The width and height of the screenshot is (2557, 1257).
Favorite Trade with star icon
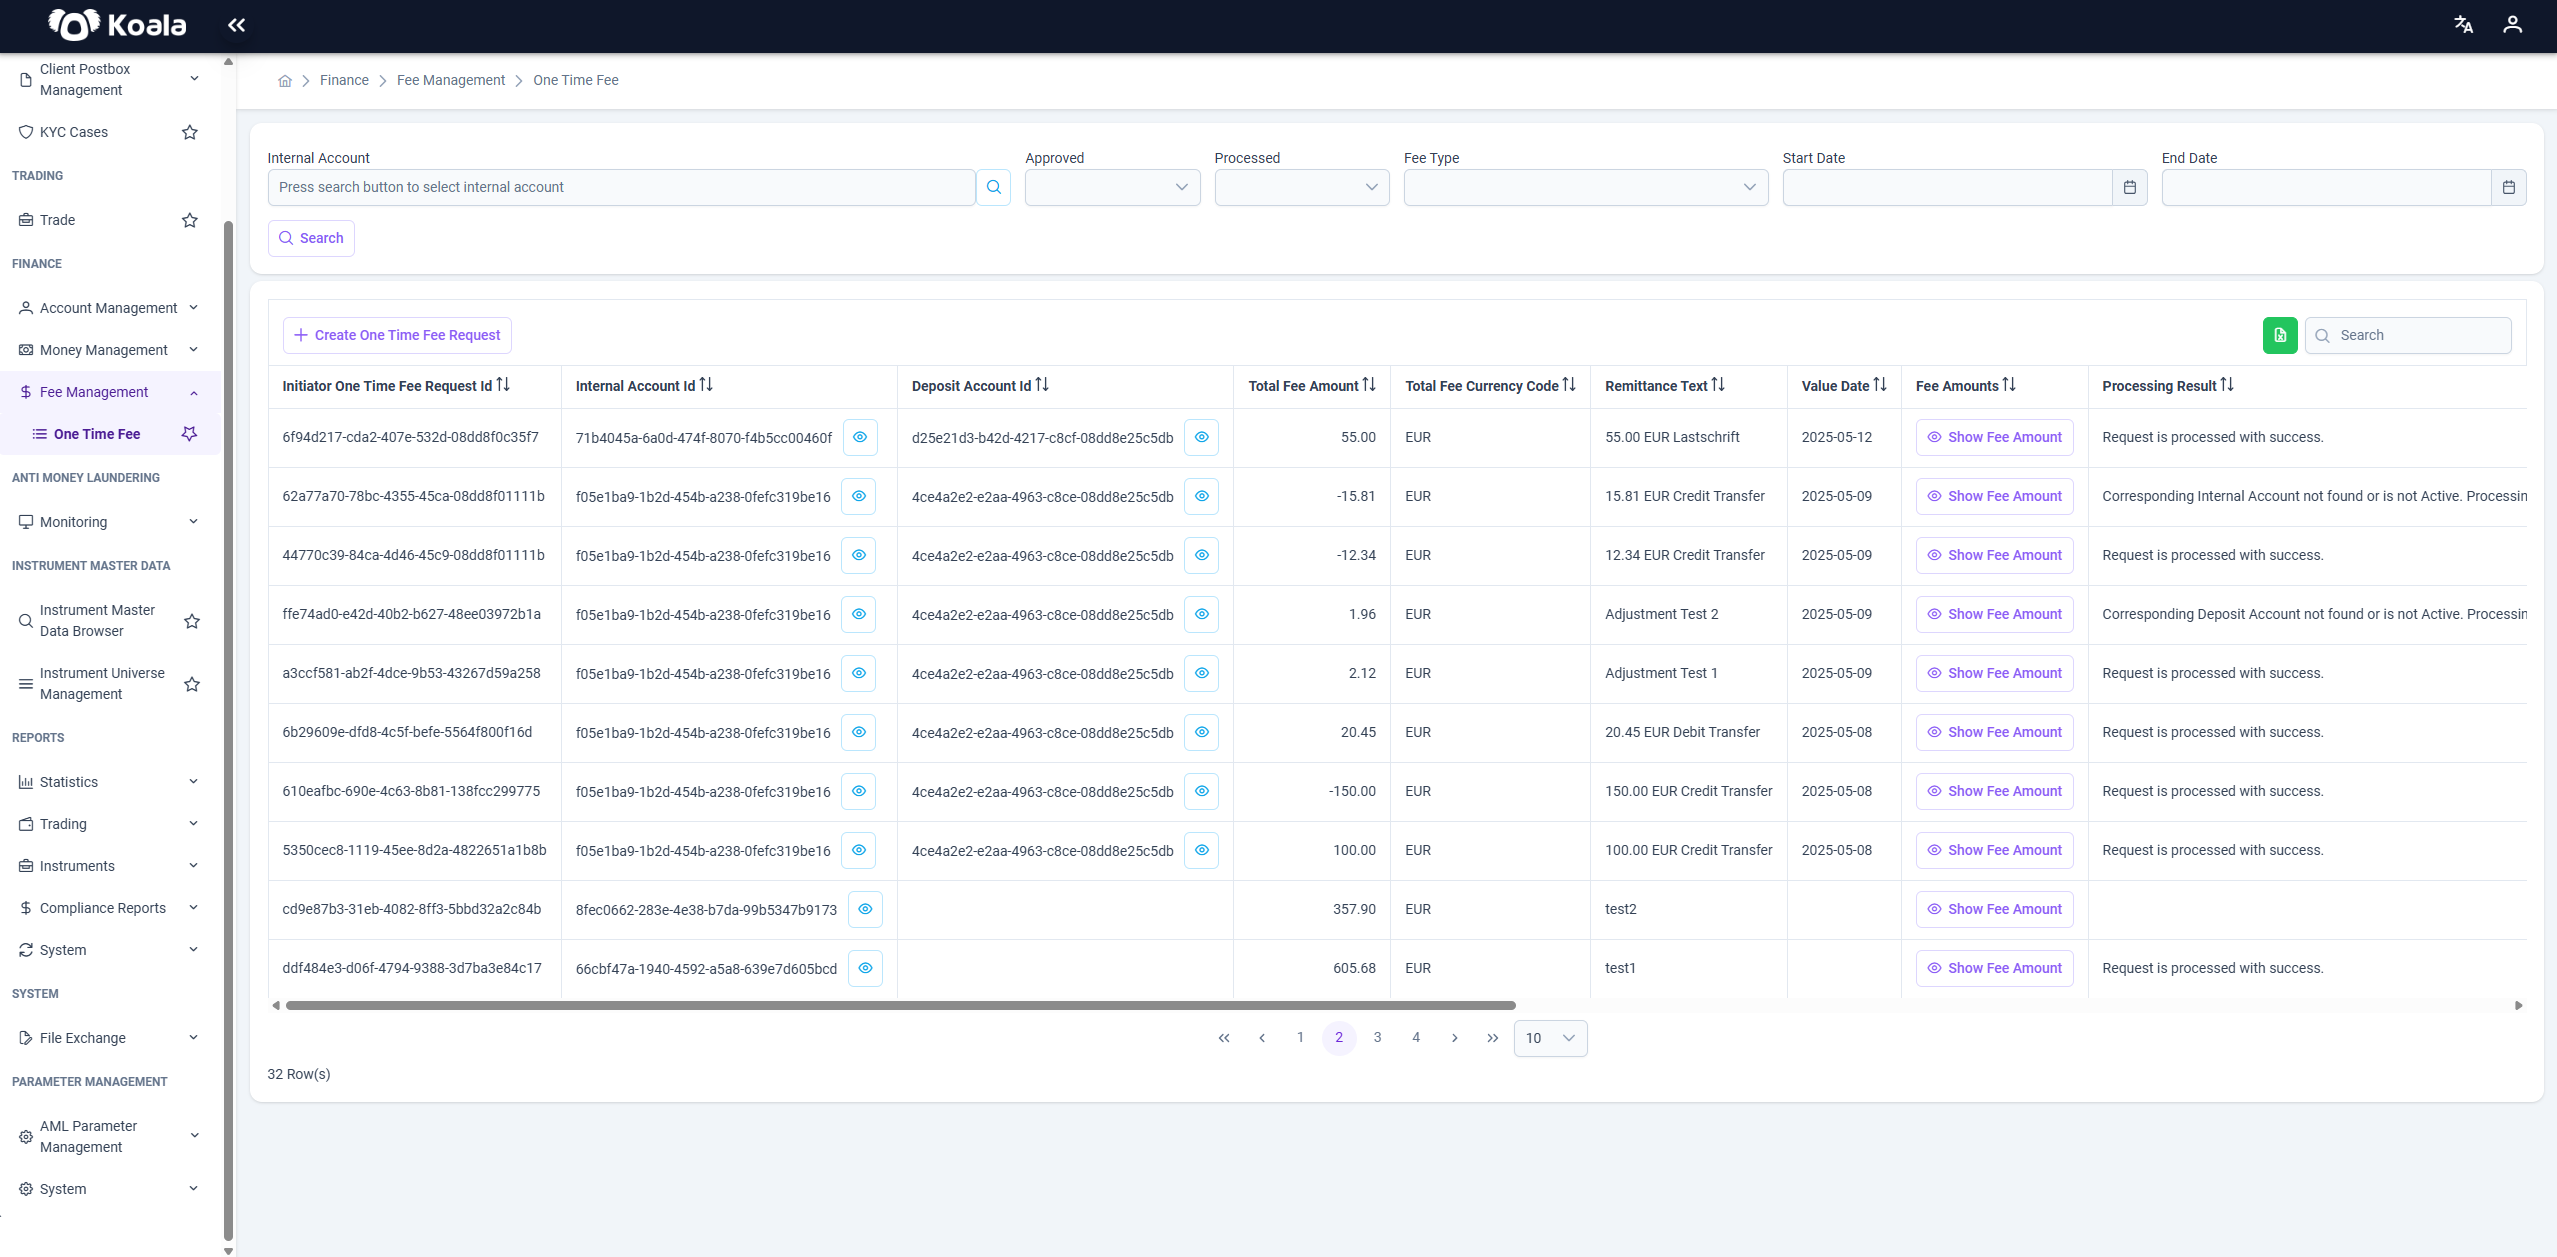click(x=190, y=220)
